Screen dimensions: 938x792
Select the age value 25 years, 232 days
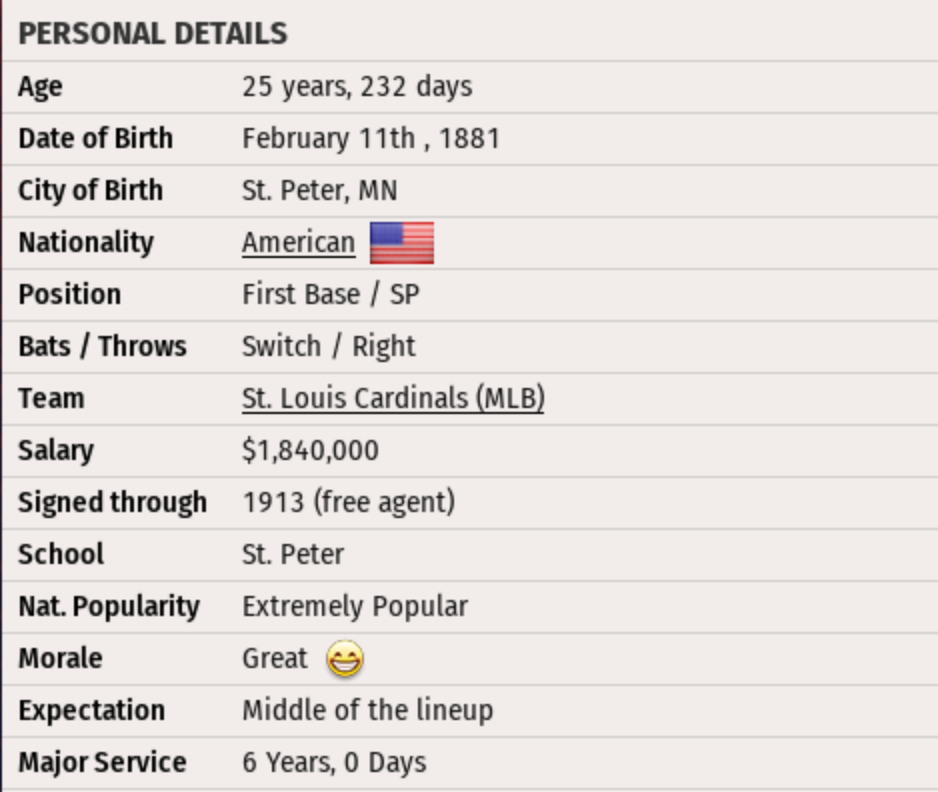click(x=357, y=87)
